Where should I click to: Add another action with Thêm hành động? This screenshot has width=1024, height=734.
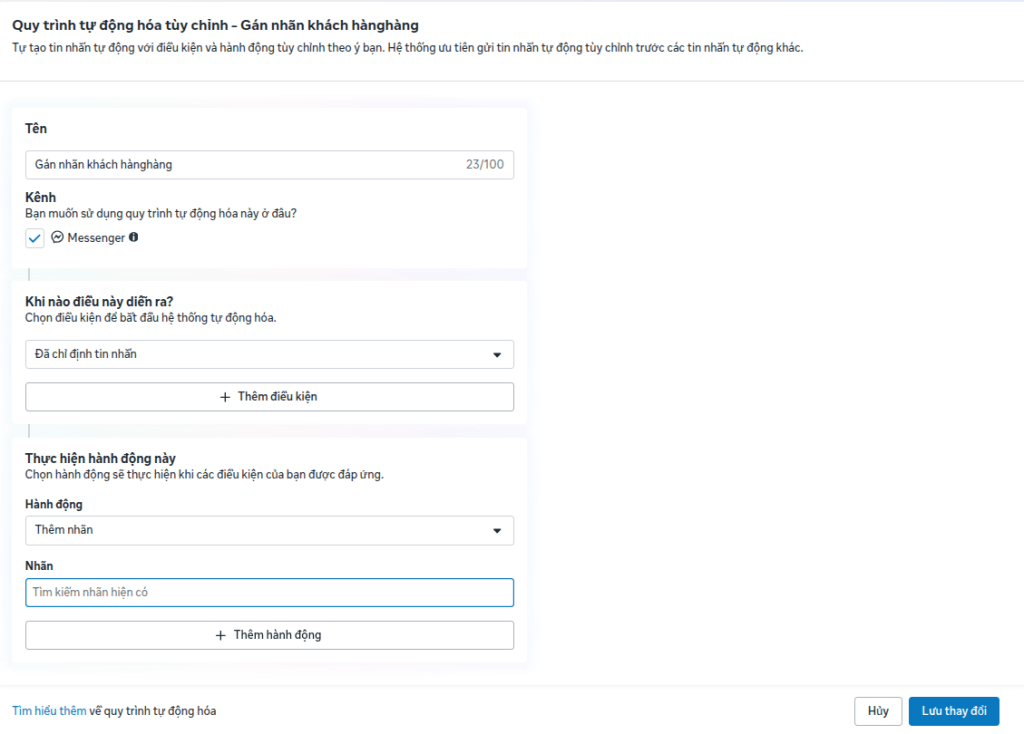(269, 635)
